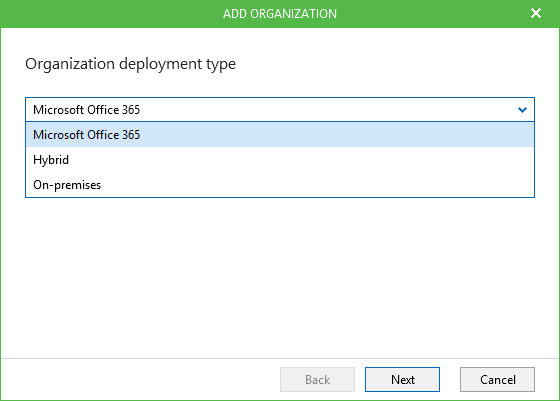Click the ADD ORGANIZATION title bar text
560x401 pixels.
(x=280, y=14)
